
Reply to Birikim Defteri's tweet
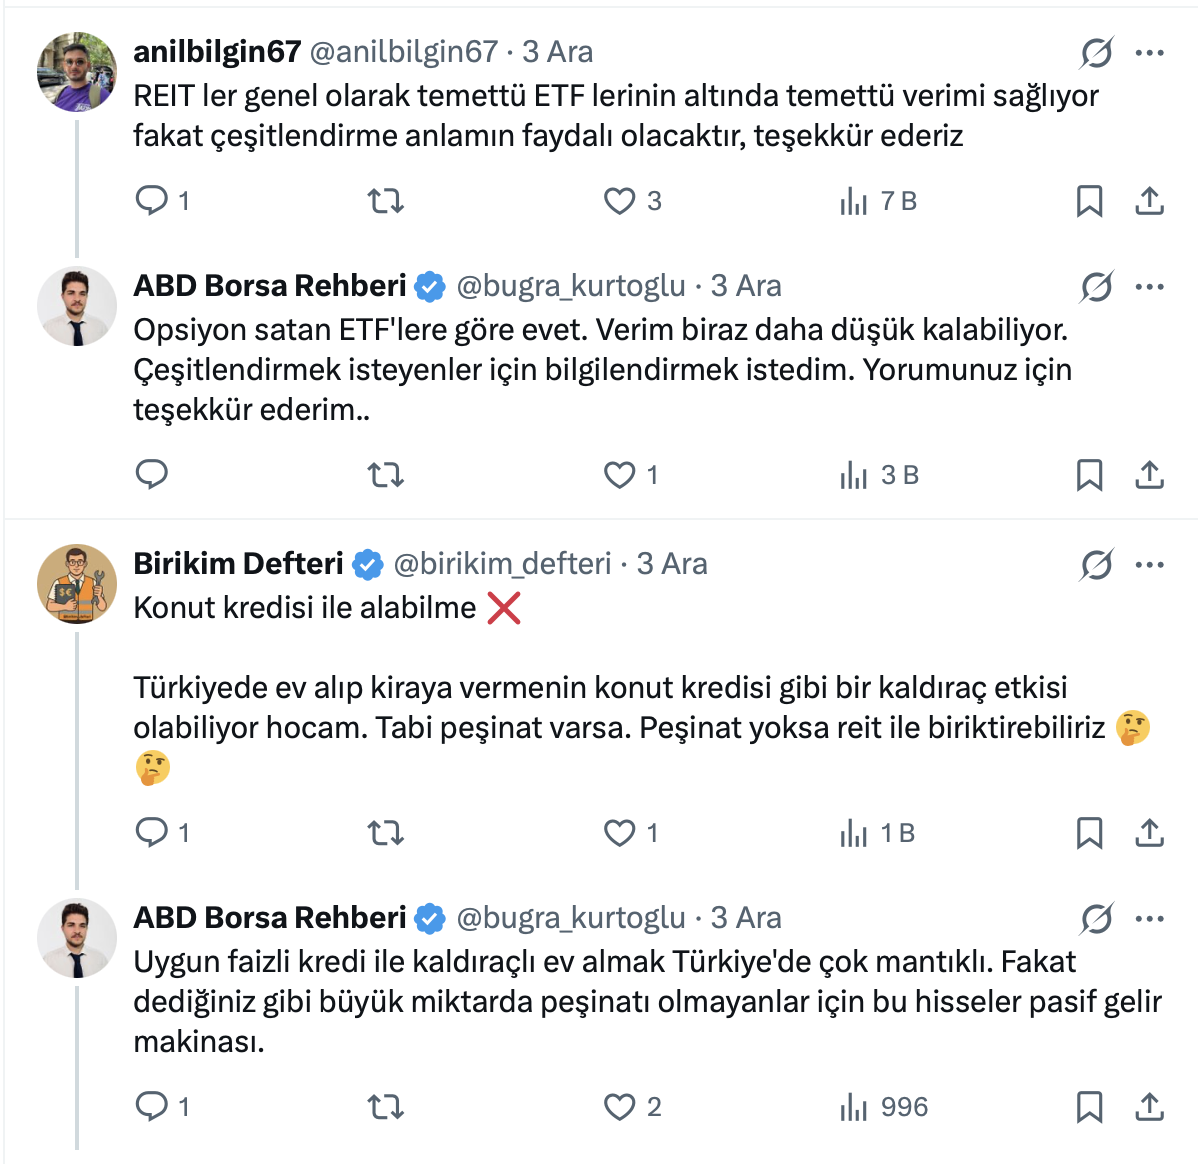click(x=152, y=833)
